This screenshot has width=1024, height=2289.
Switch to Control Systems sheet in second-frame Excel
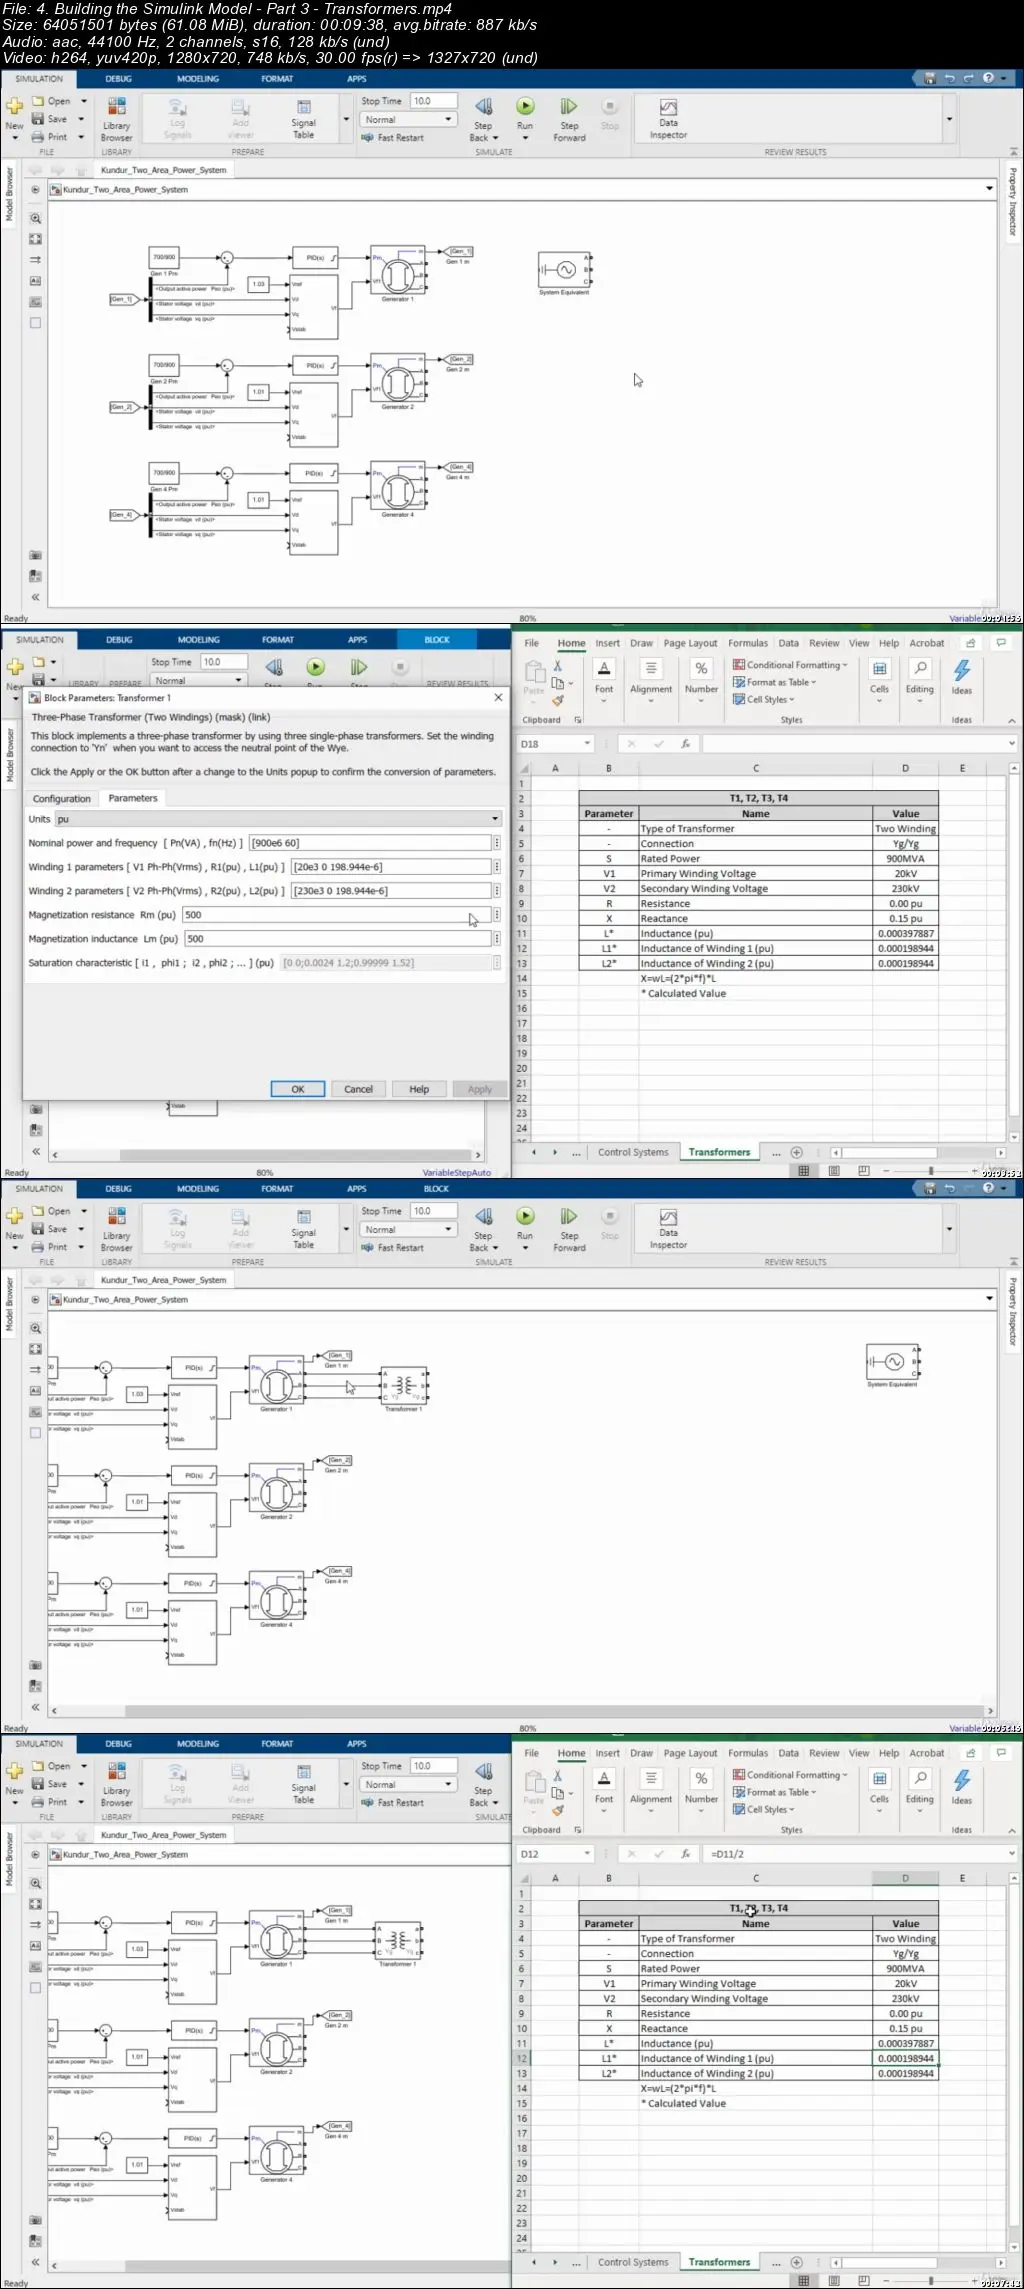[x=633, y=1152]
